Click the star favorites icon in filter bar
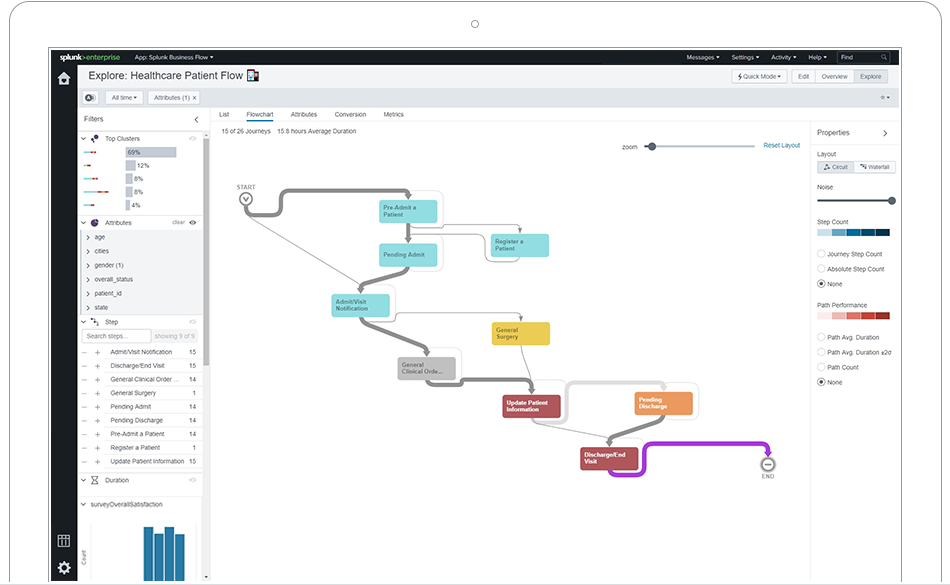The height and width of the screenshot is (585, 950). (x=885, y=98)
